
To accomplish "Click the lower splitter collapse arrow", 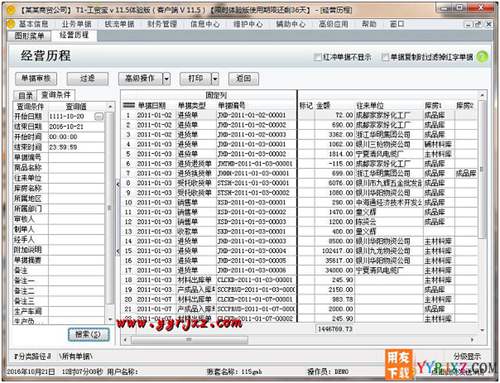I will click(118, 251).
